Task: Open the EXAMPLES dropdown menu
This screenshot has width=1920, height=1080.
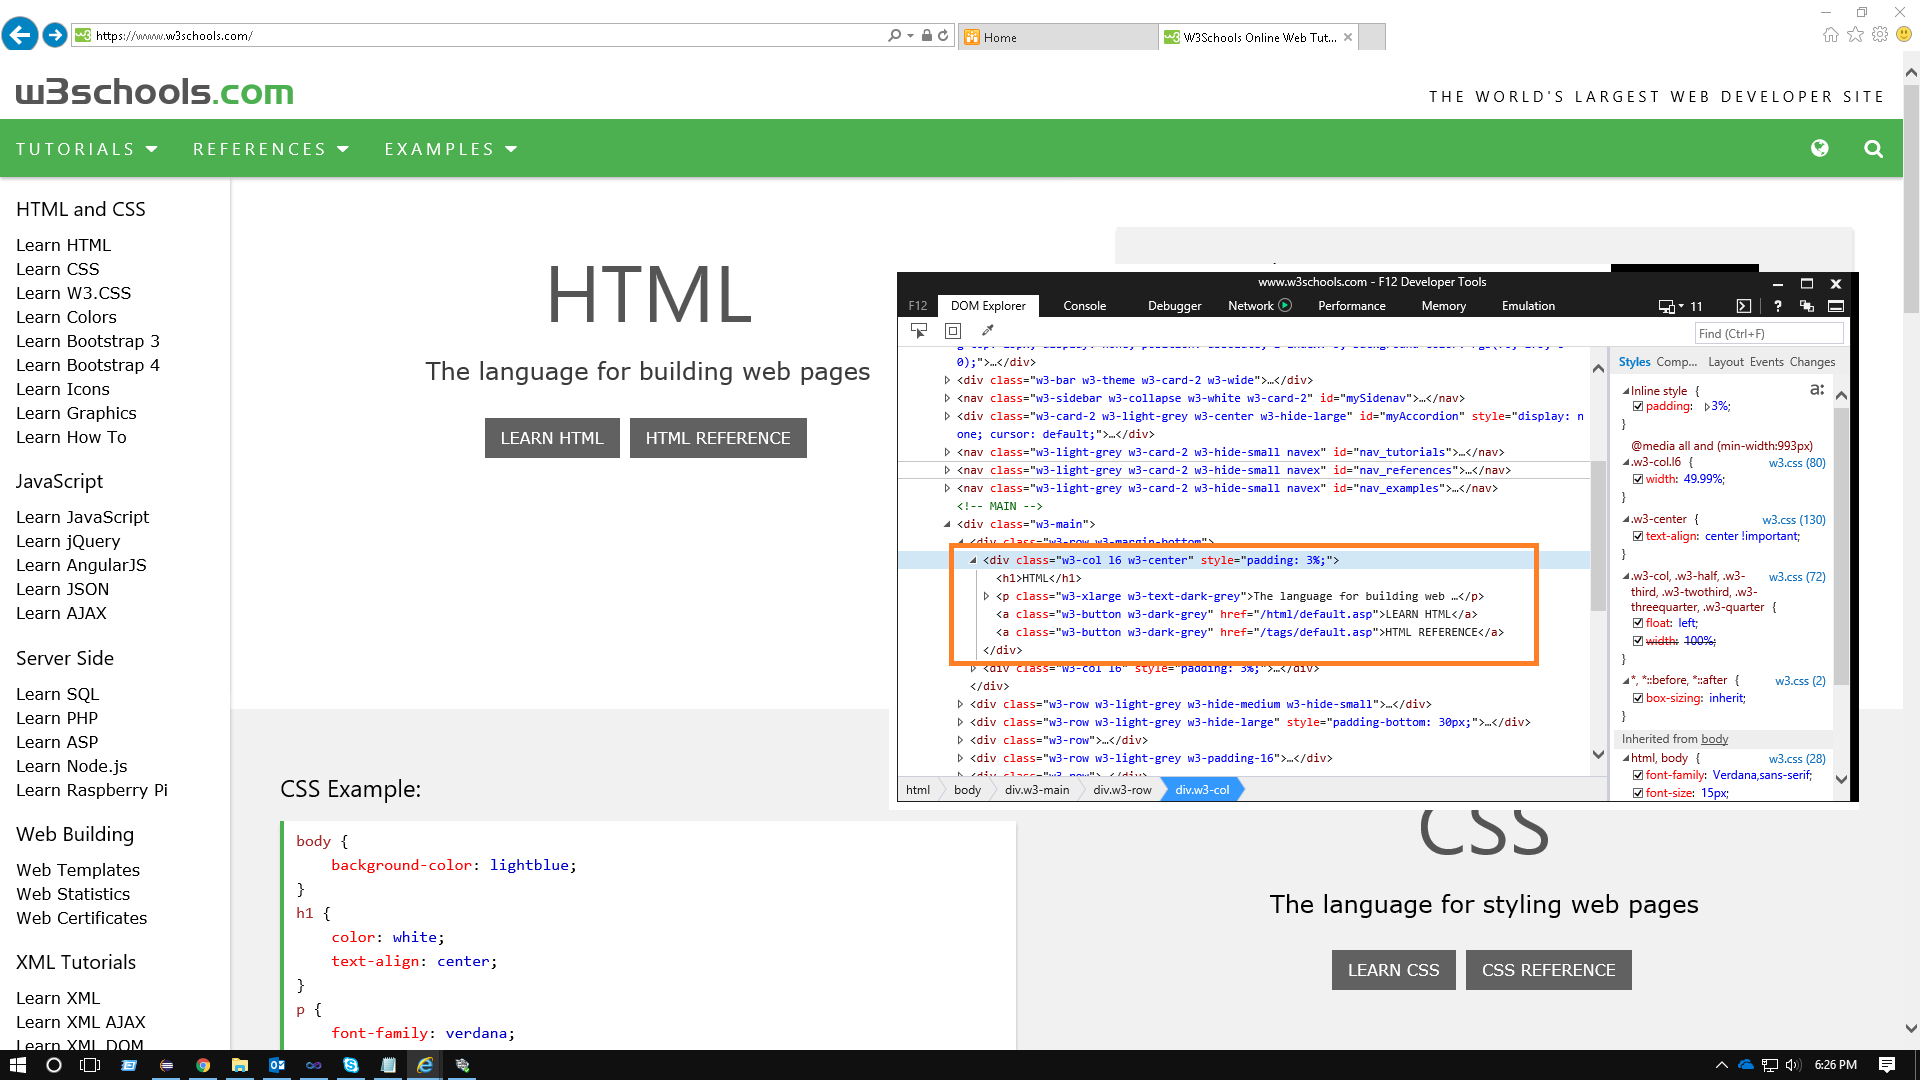Action: 451,149
